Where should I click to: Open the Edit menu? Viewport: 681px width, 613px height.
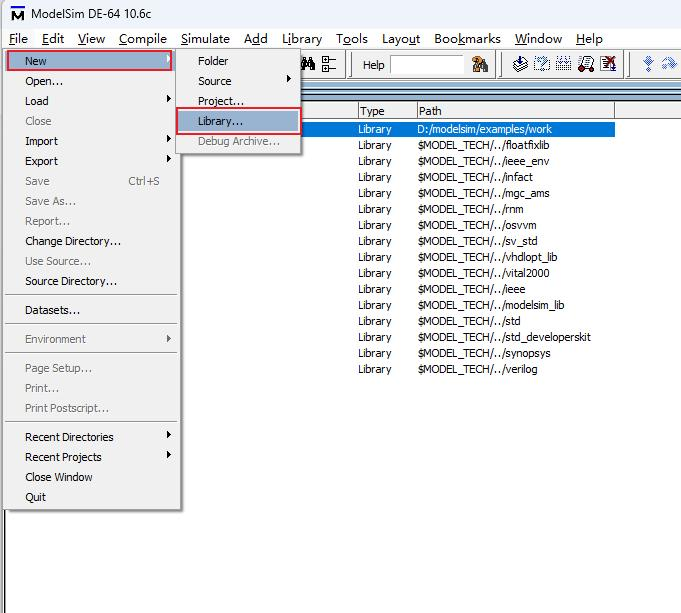[53, 39]
